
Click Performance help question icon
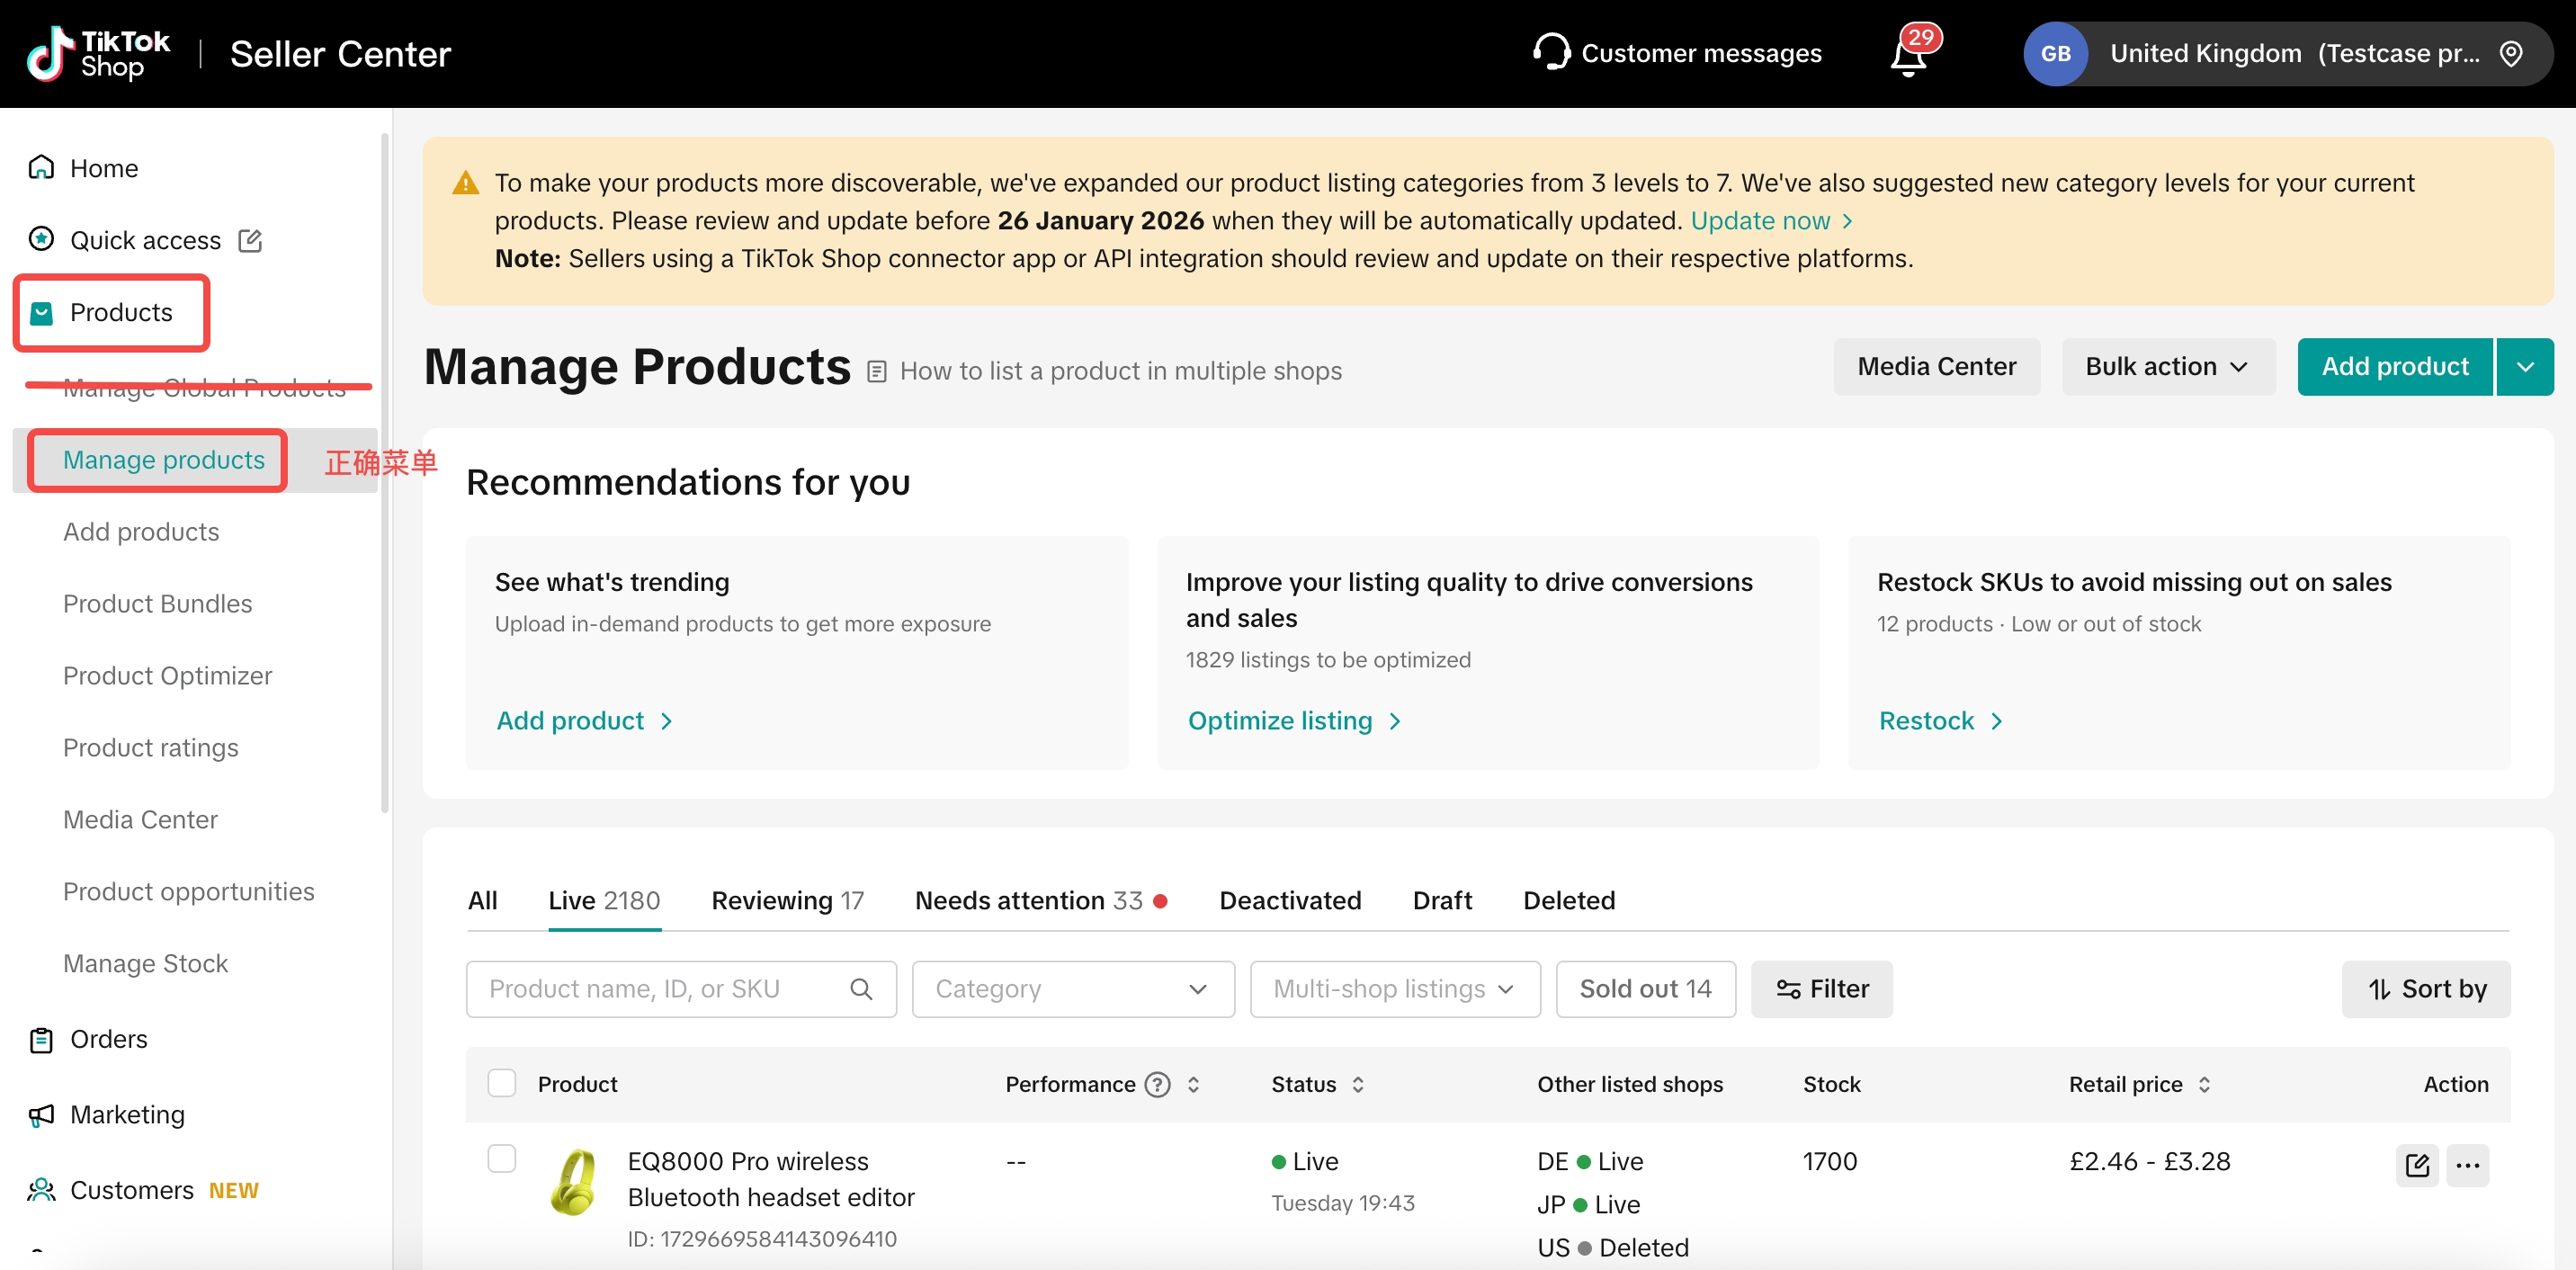[1157, 1084]
